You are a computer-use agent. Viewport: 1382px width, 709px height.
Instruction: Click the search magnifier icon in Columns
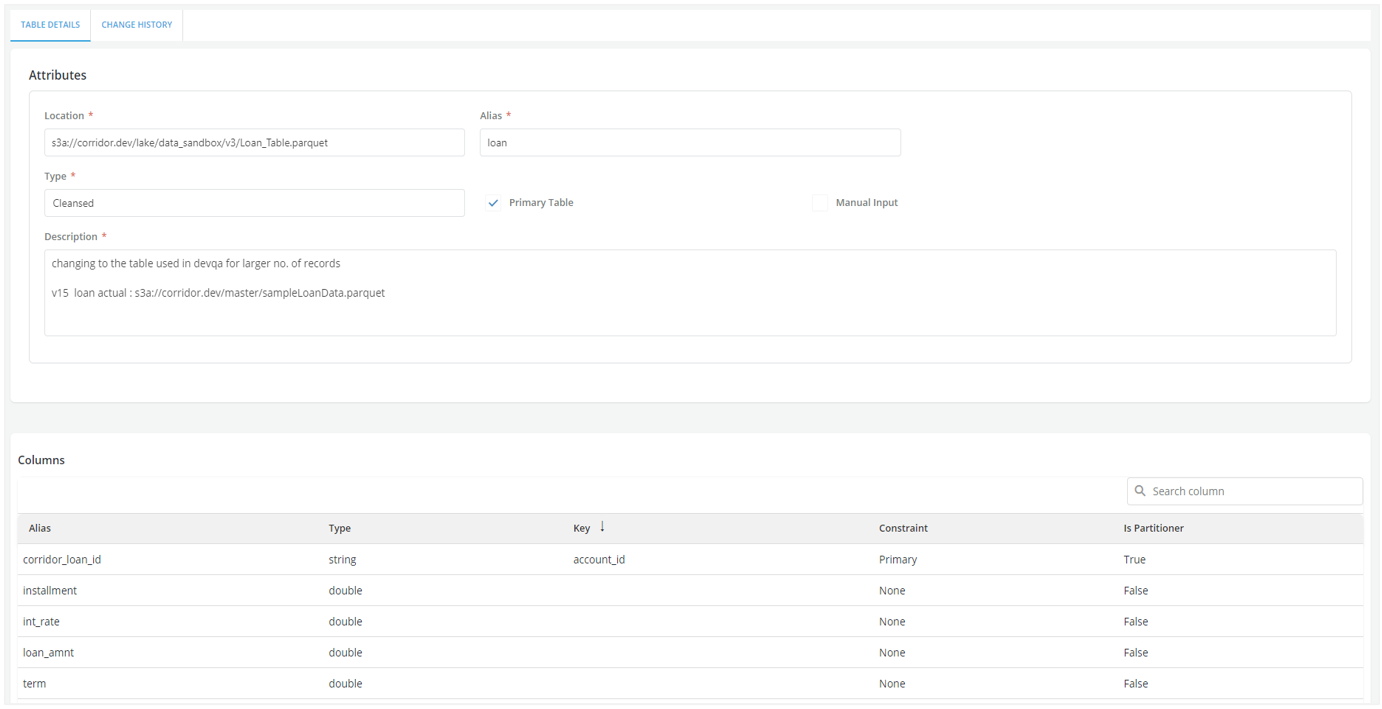click(x=1140, y=491)
